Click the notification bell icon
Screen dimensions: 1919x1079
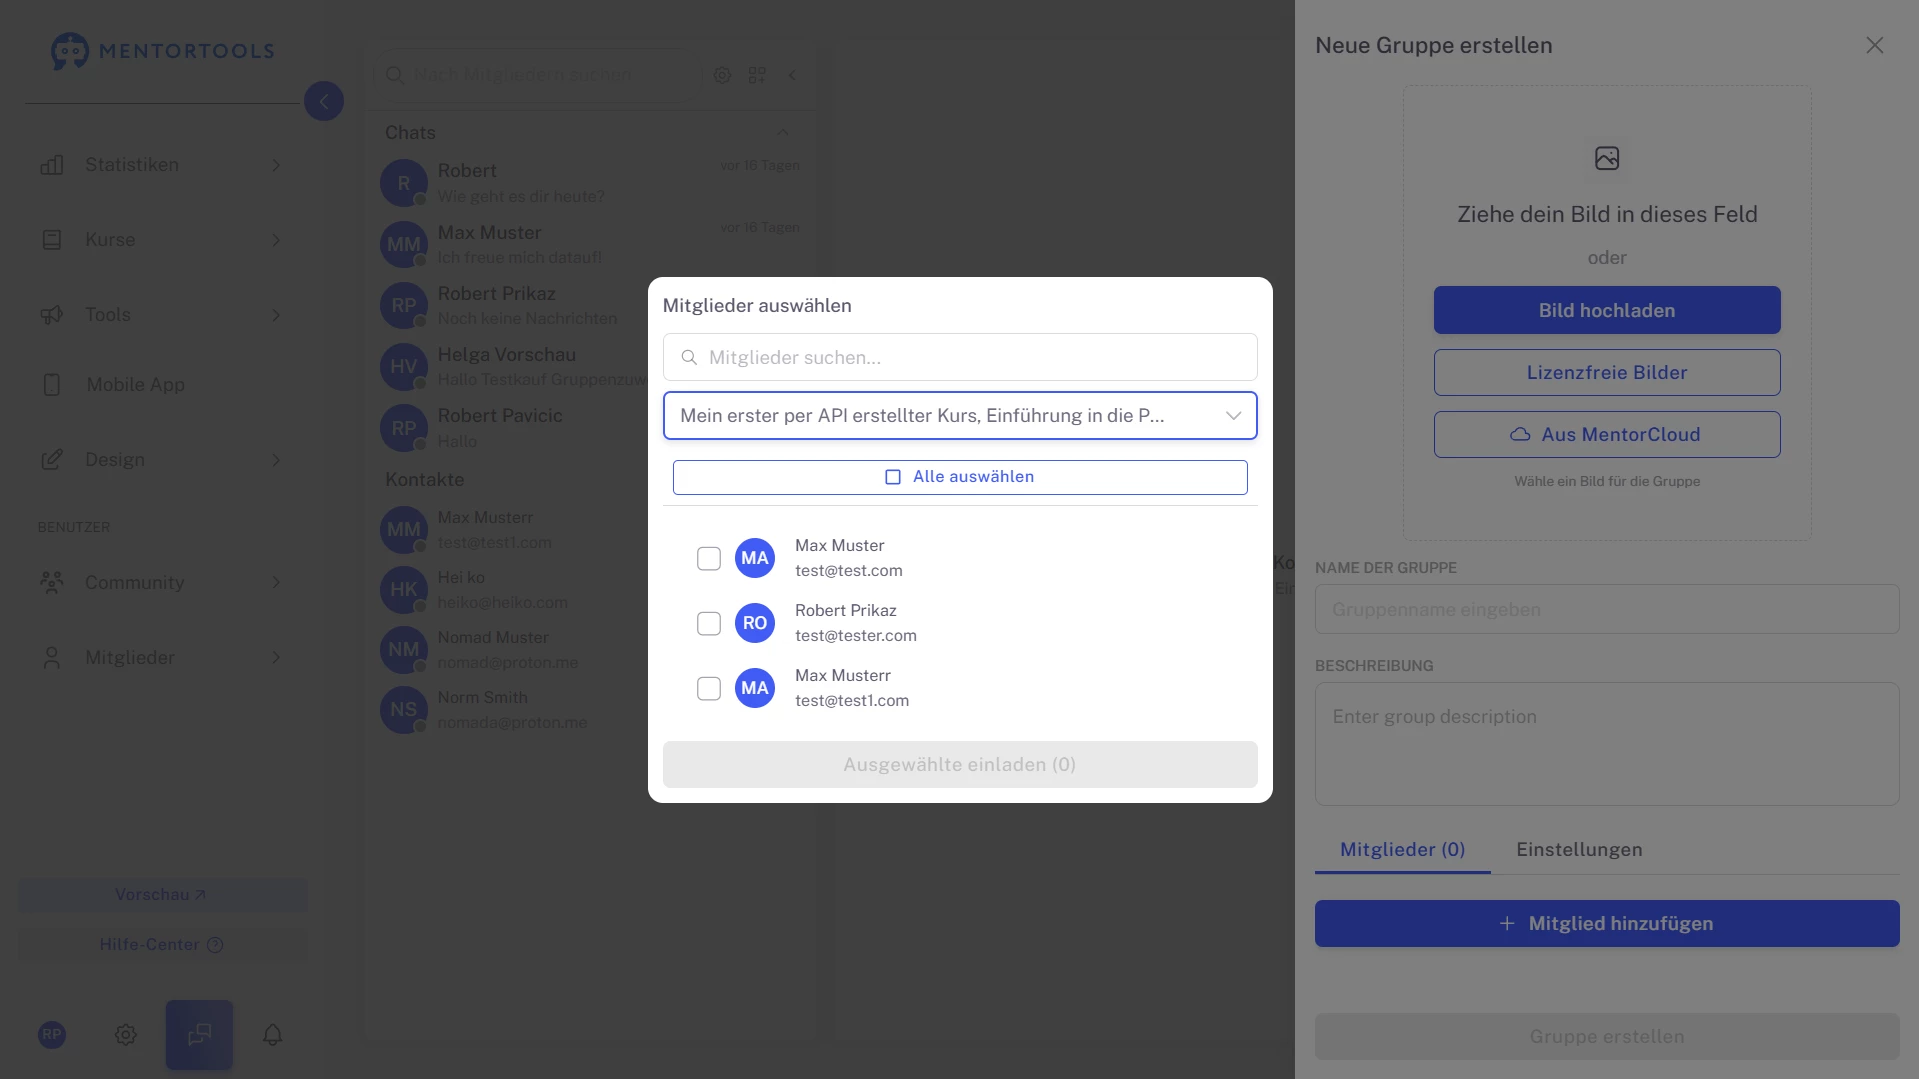[272, 1035]
